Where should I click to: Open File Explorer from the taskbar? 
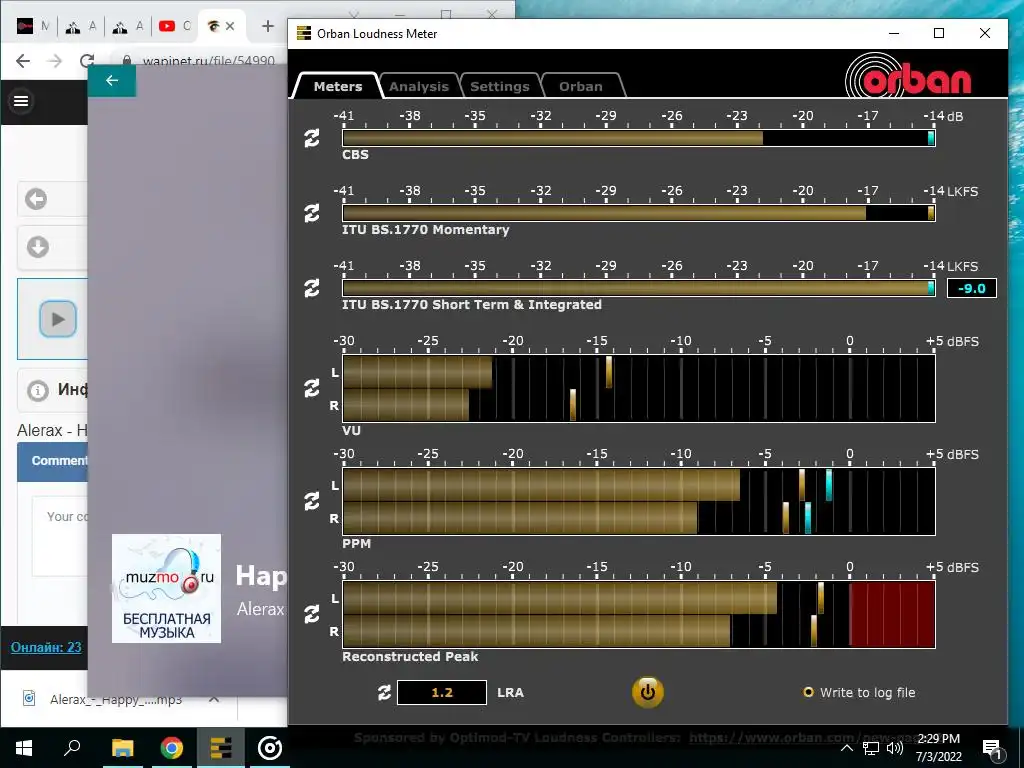122,748
